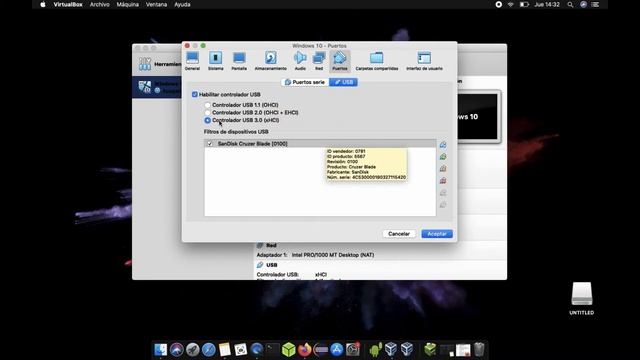Select the SanDisk Cruzer Blade [0100] row
Viewport: 640px width, 360px height.
click(320, 144)
